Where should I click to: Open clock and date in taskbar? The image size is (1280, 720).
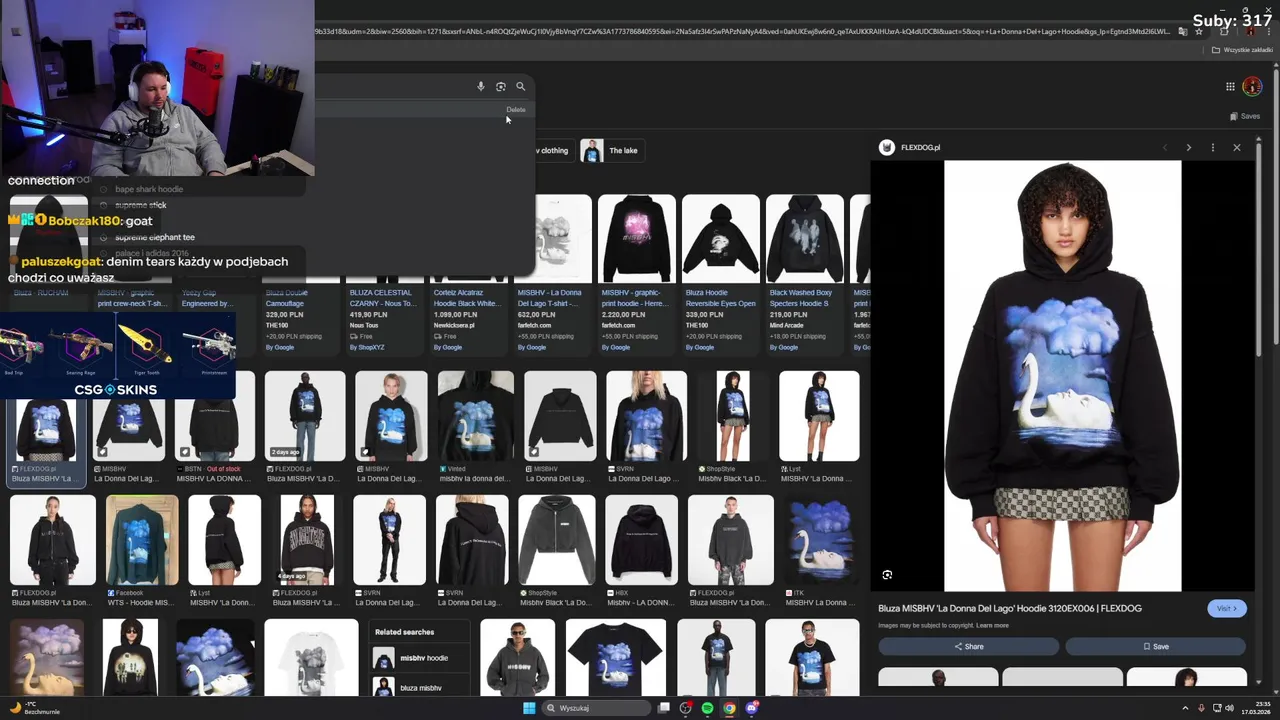(x=1256, y=708)
